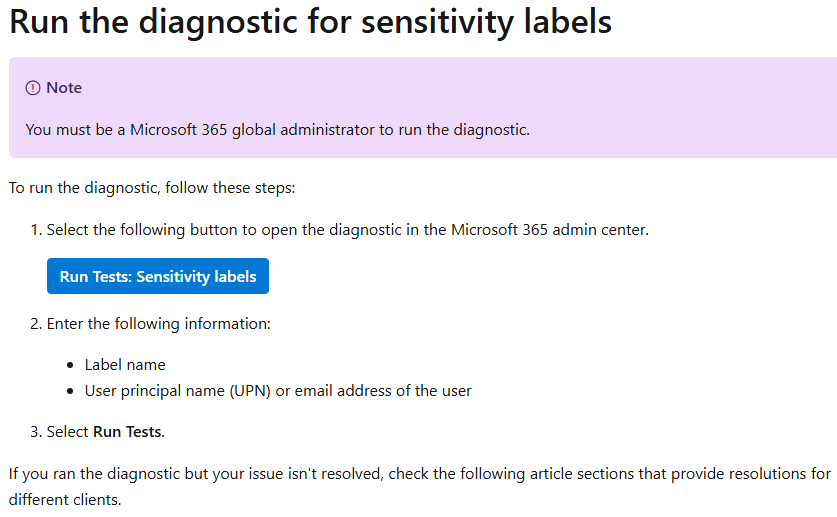Click the global administrator requirement sentence
The image size is (837, 517).
tap(278, 130)
